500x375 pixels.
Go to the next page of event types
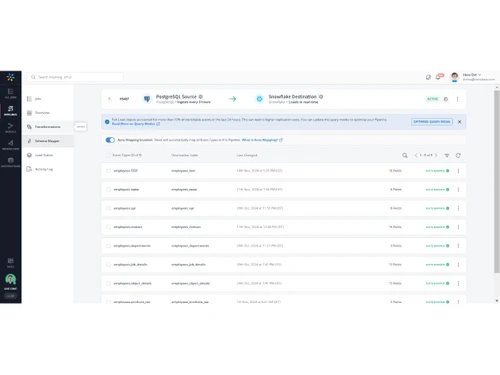click(x=436, y=155)
